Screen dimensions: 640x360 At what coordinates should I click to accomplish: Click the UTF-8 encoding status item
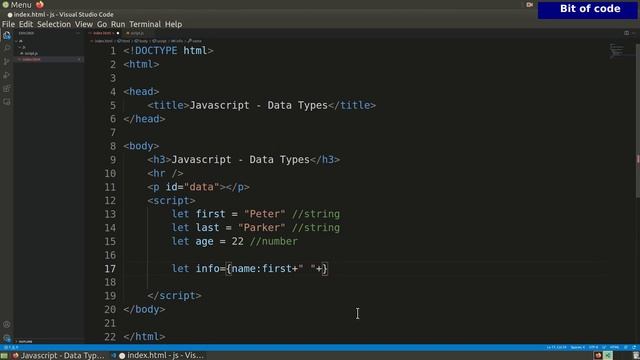pos(593,347)
